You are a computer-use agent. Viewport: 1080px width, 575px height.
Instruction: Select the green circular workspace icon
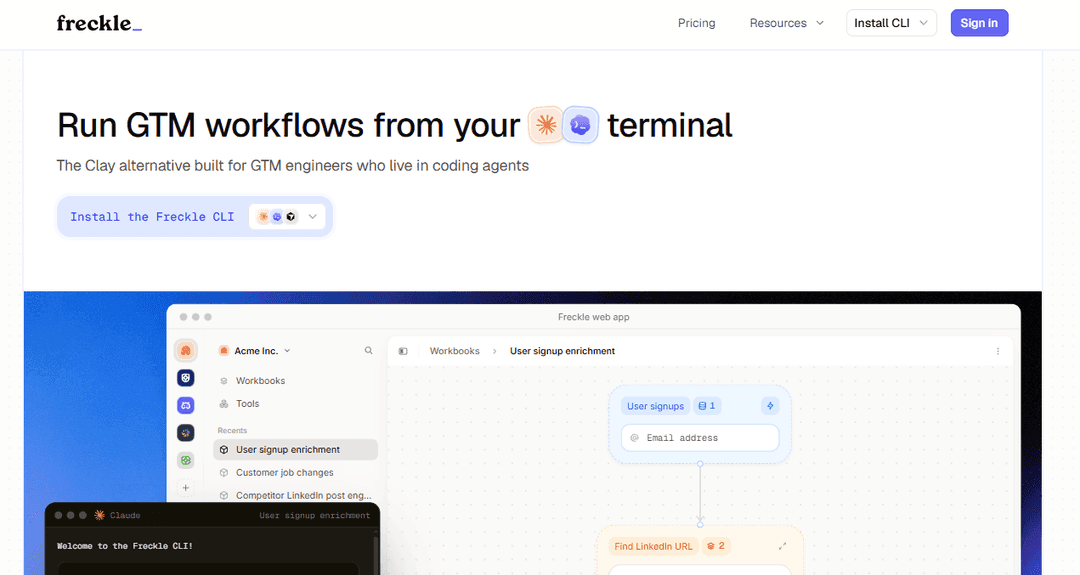[185, 460]
